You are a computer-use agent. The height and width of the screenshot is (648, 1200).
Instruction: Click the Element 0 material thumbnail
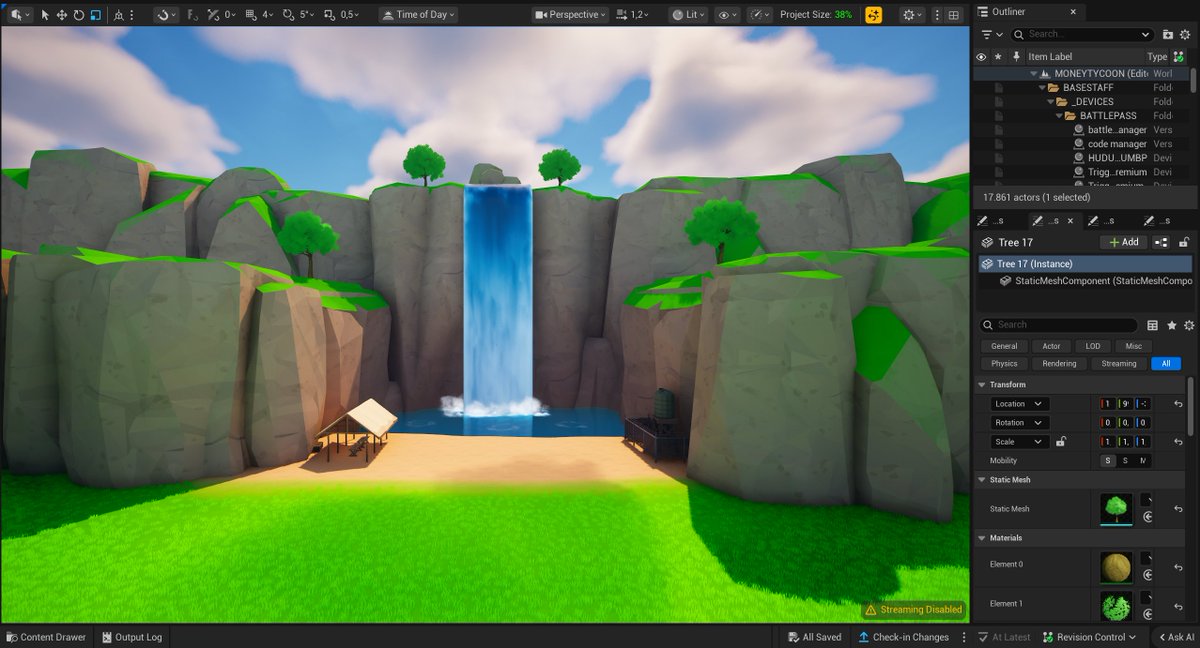pyautogui.click(x=1116, y=568)
